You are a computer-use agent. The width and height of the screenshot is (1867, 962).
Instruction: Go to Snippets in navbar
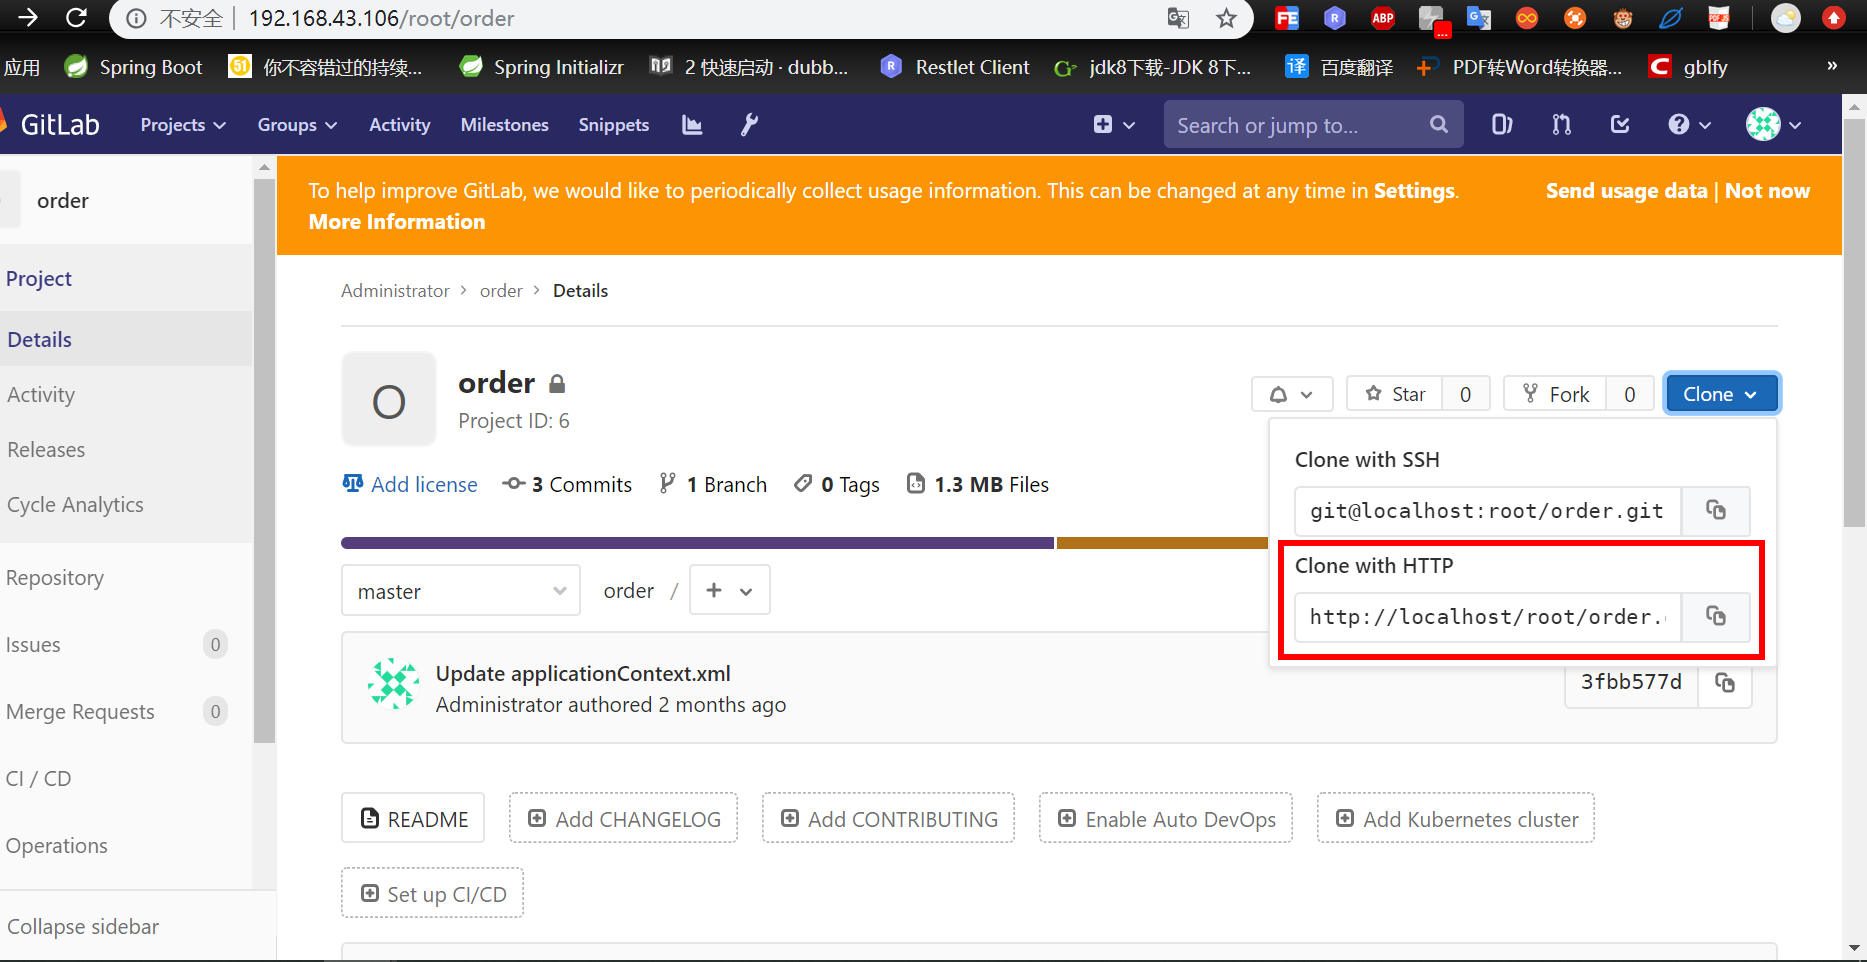[x=614, y=125]
